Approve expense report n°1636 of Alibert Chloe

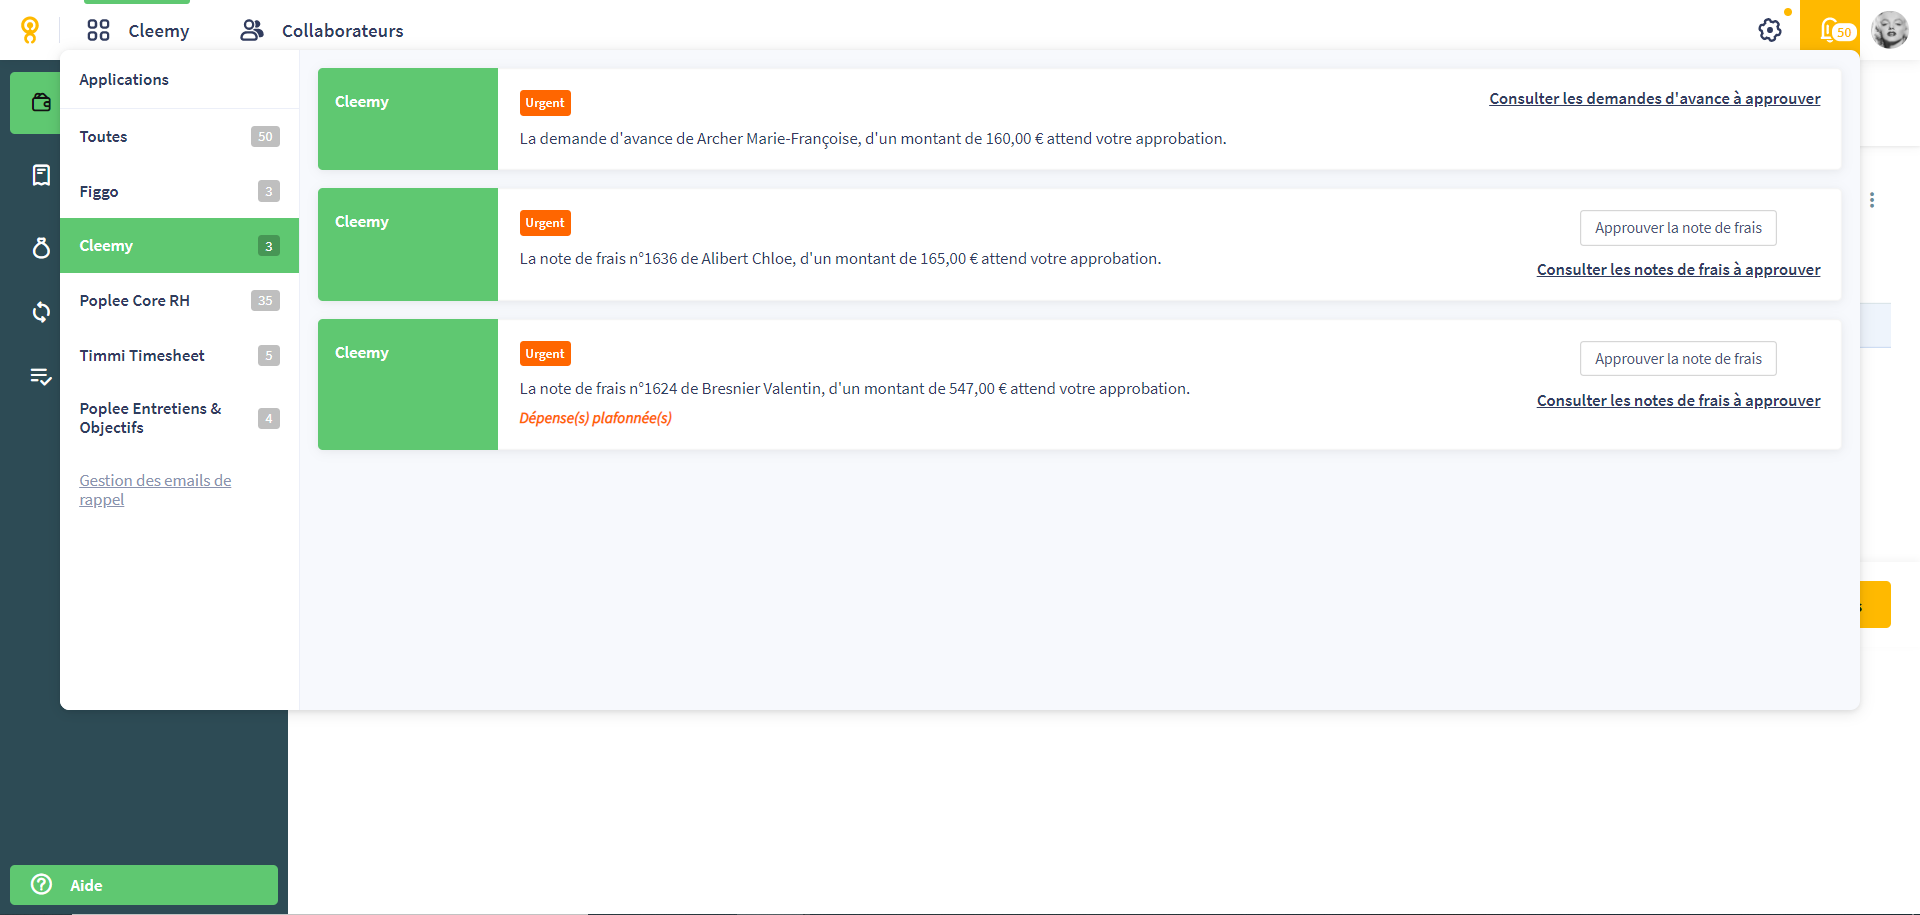1678,228
